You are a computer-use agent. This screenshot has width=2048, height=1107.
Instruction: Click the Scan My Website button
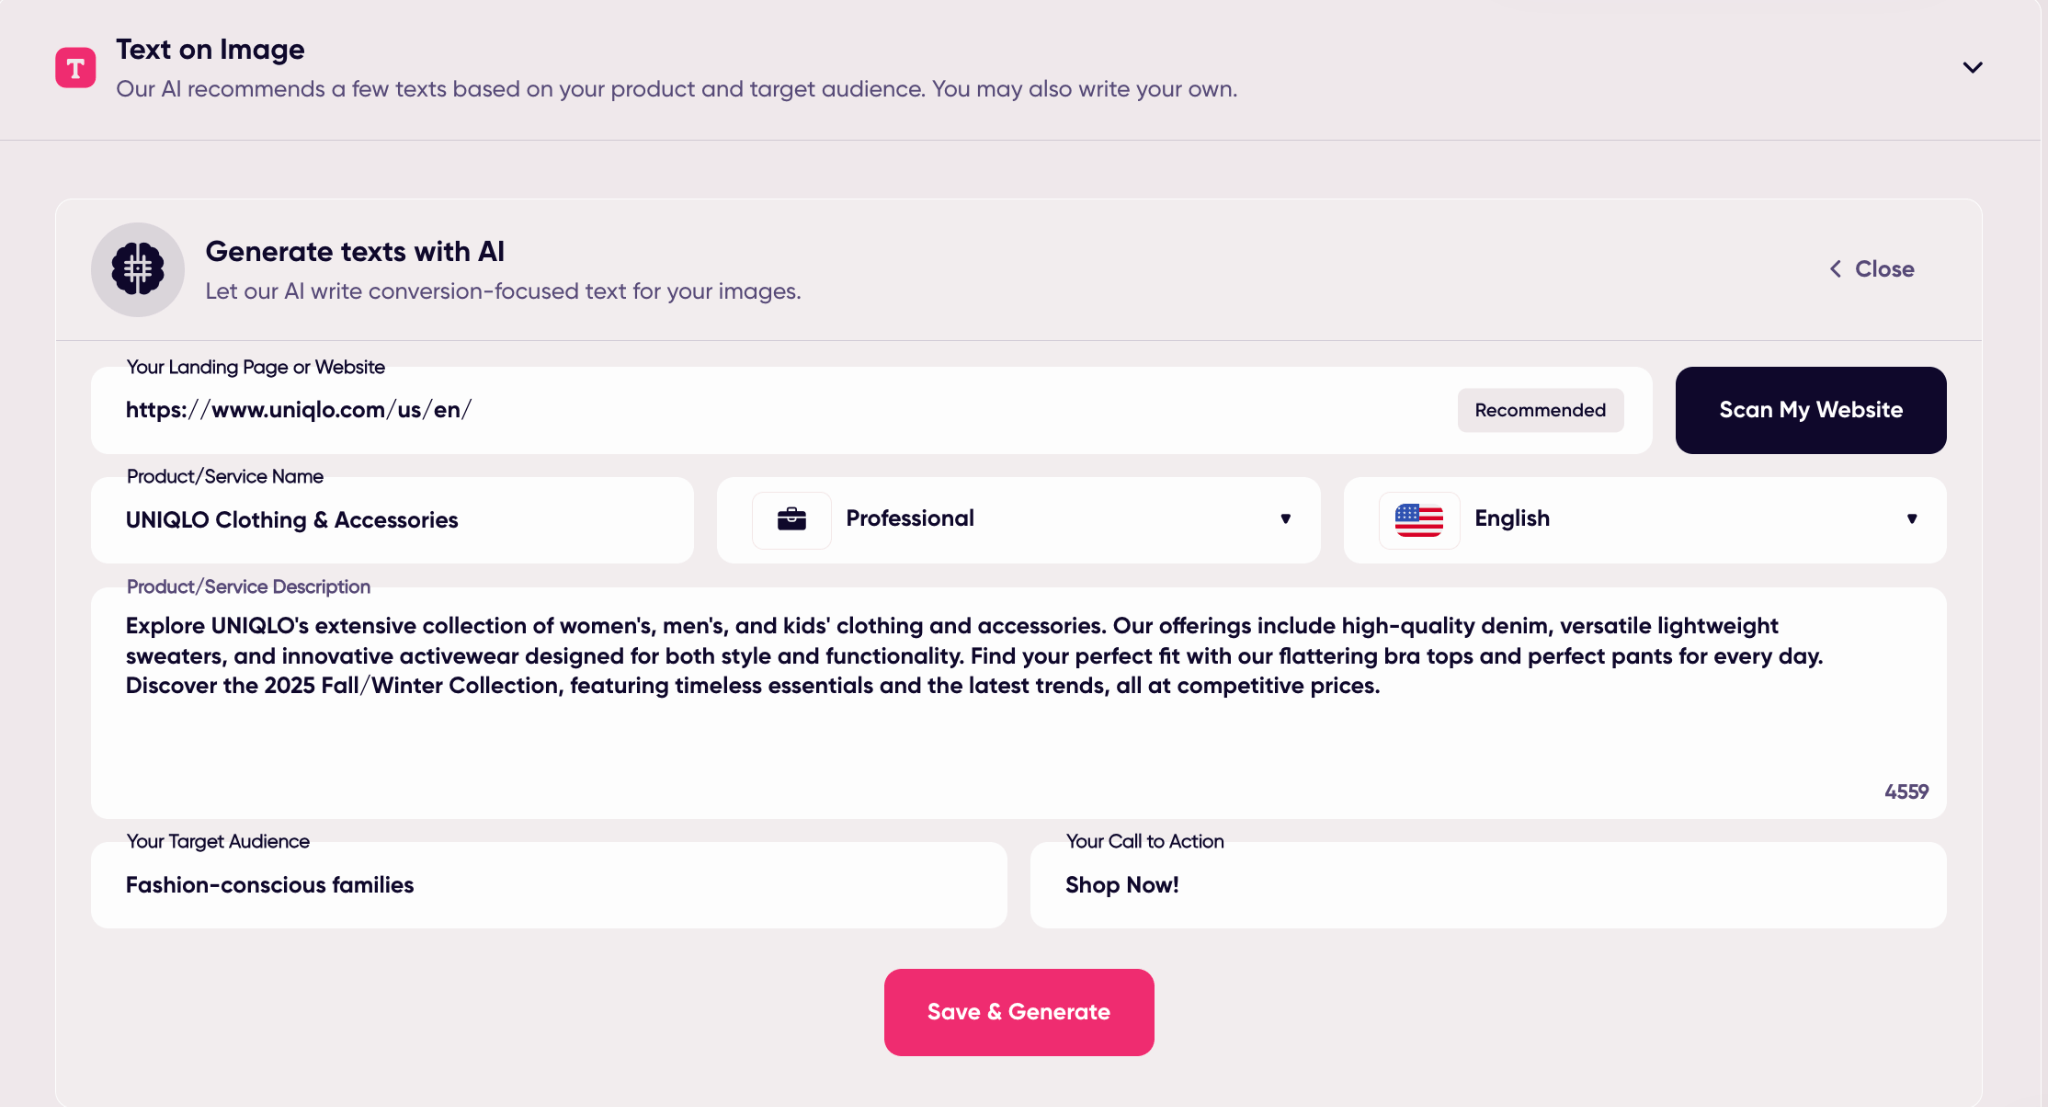tap(1810, 410)
